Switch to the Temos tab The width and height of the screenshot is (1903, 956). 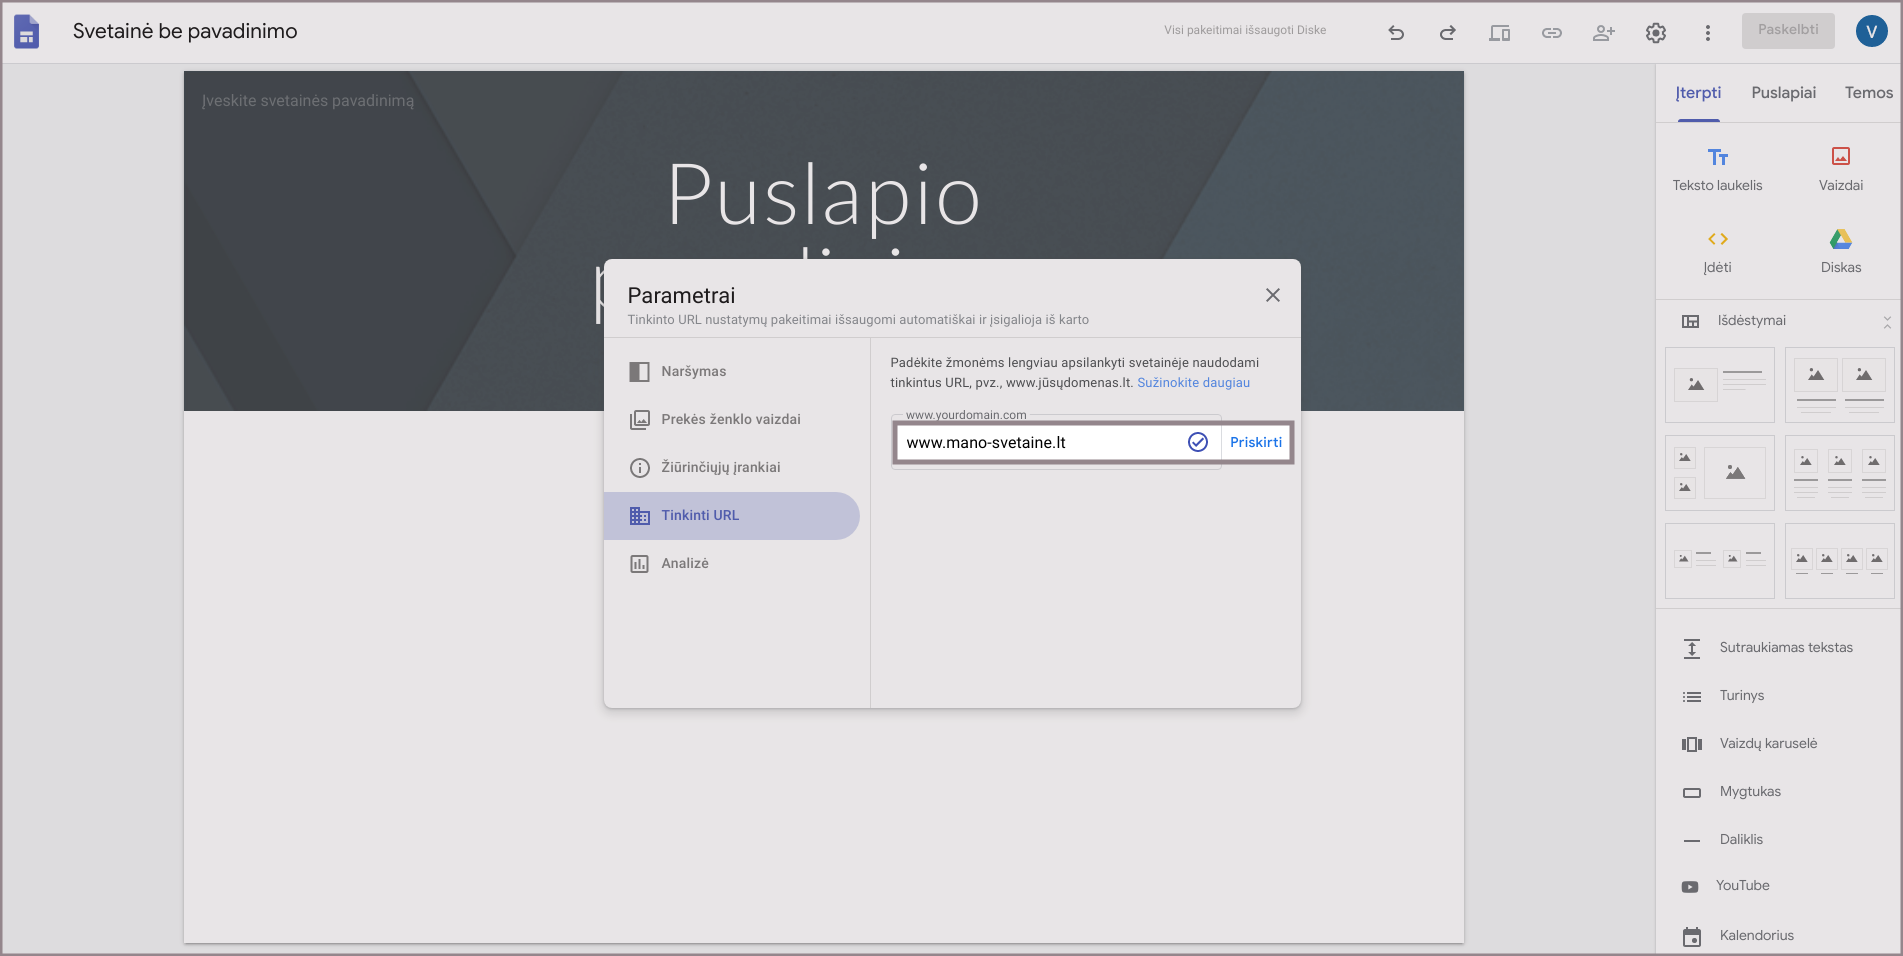tap(1868, 93)
